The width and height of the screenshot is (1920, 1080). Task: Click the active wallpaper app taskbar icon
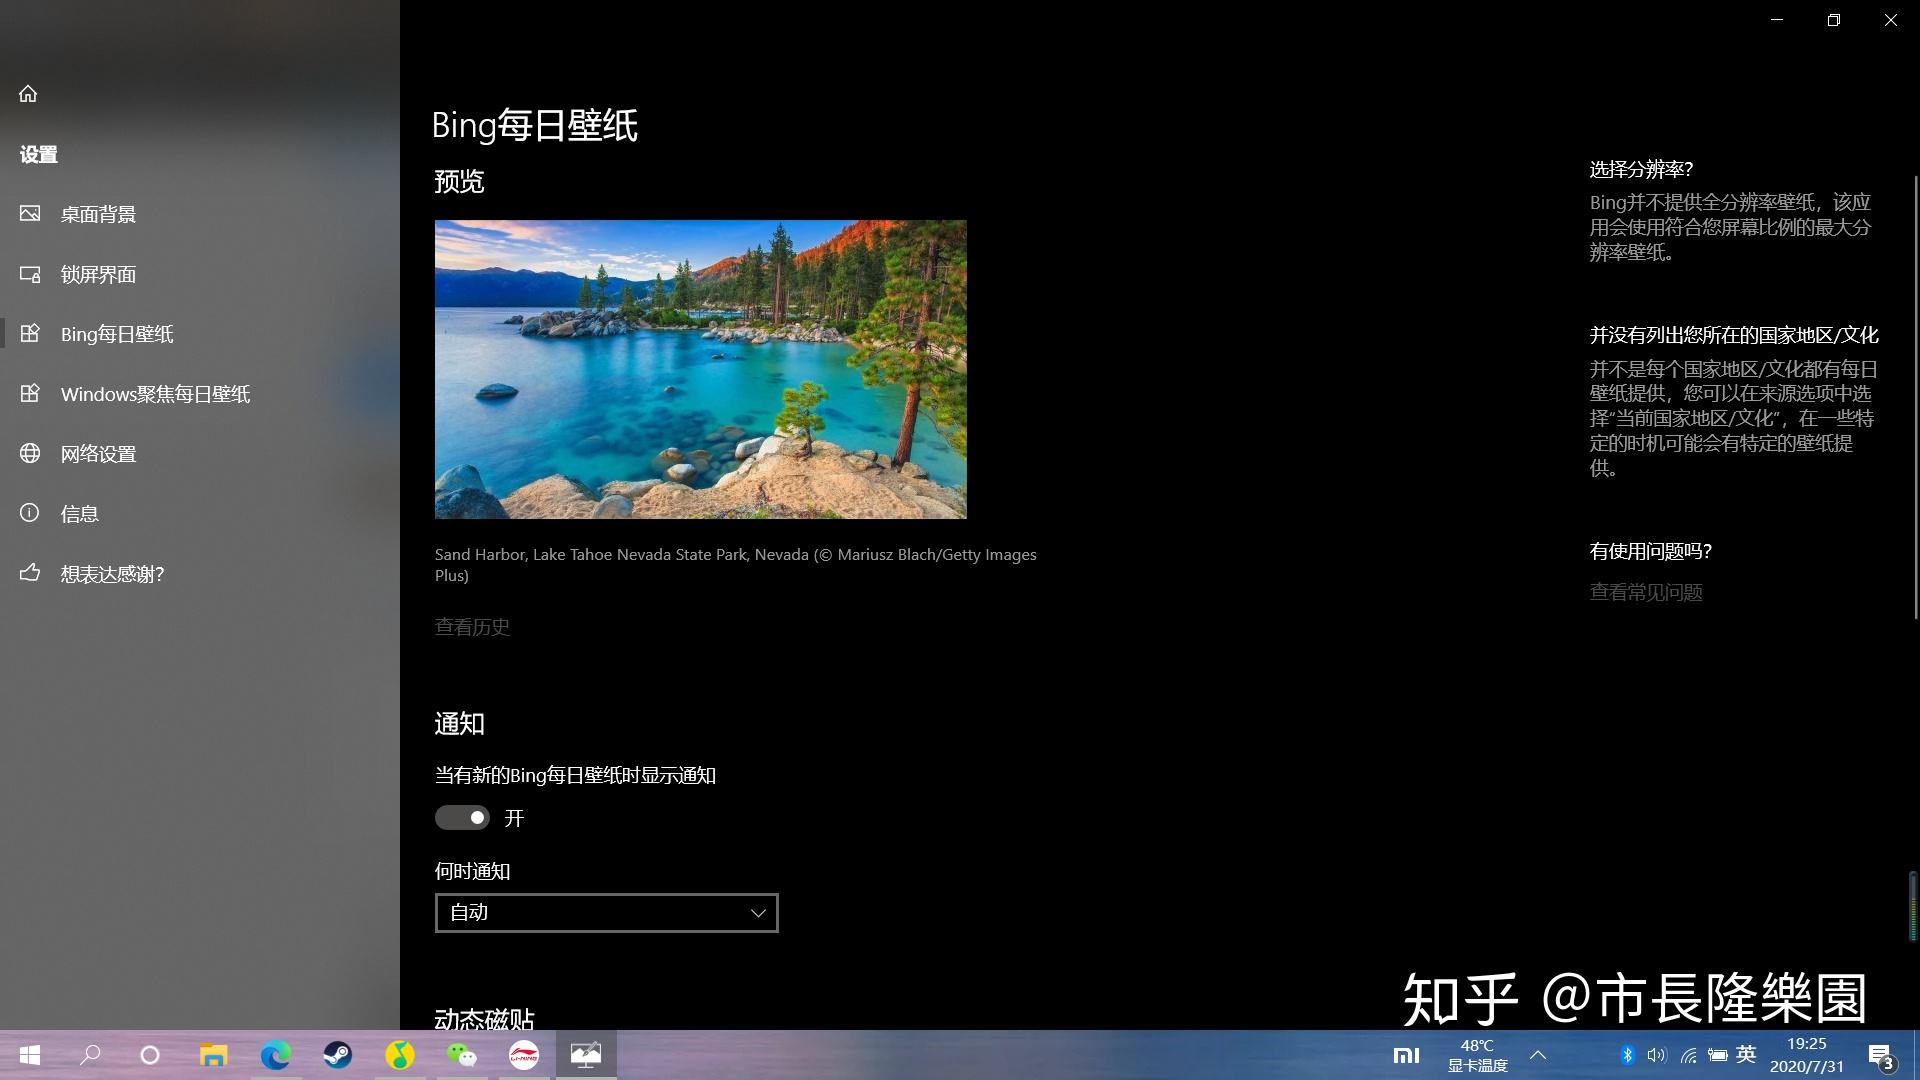pos(586,1055)
